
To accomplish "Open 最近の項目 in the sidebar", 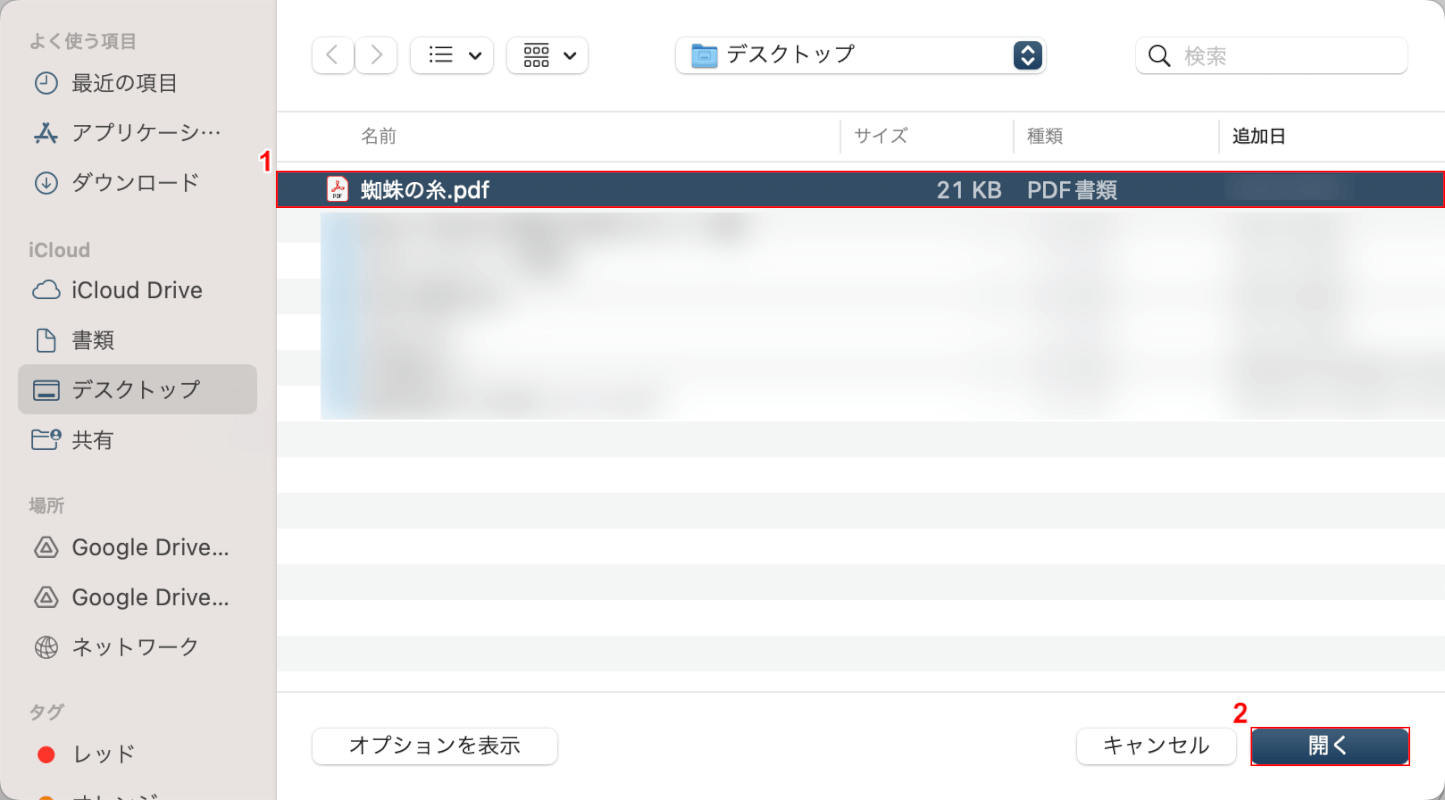I will [137, 83].
